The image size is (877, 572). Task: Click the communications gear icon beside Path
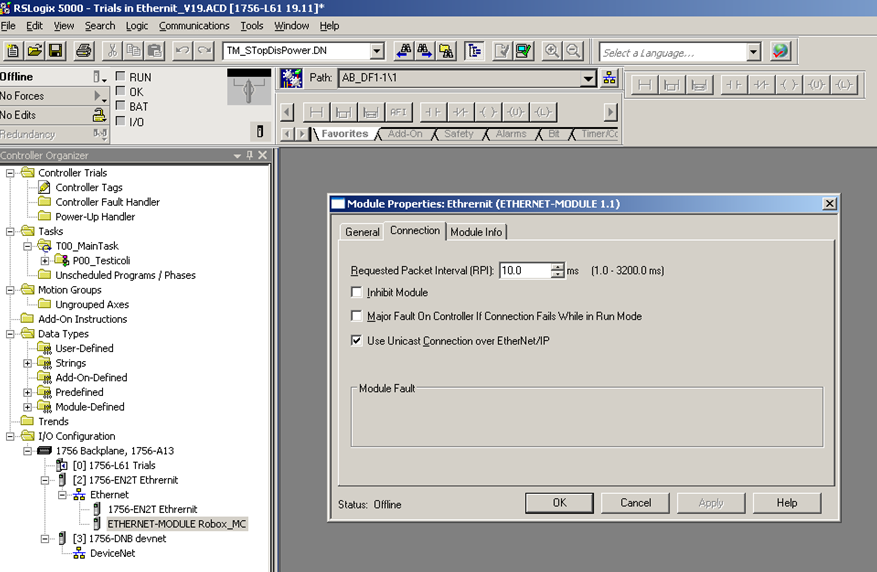point(291,78)
